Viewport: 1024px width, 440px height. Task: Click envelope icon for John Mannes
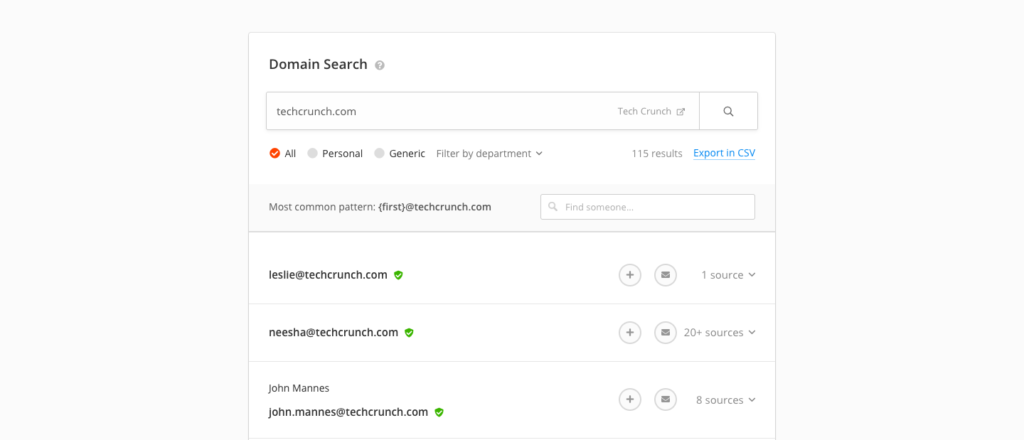tap(665, 400)
